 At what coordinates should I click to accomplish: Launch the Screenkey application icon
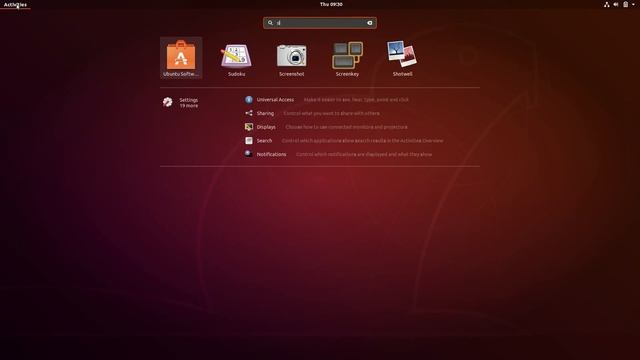[347, 58]
